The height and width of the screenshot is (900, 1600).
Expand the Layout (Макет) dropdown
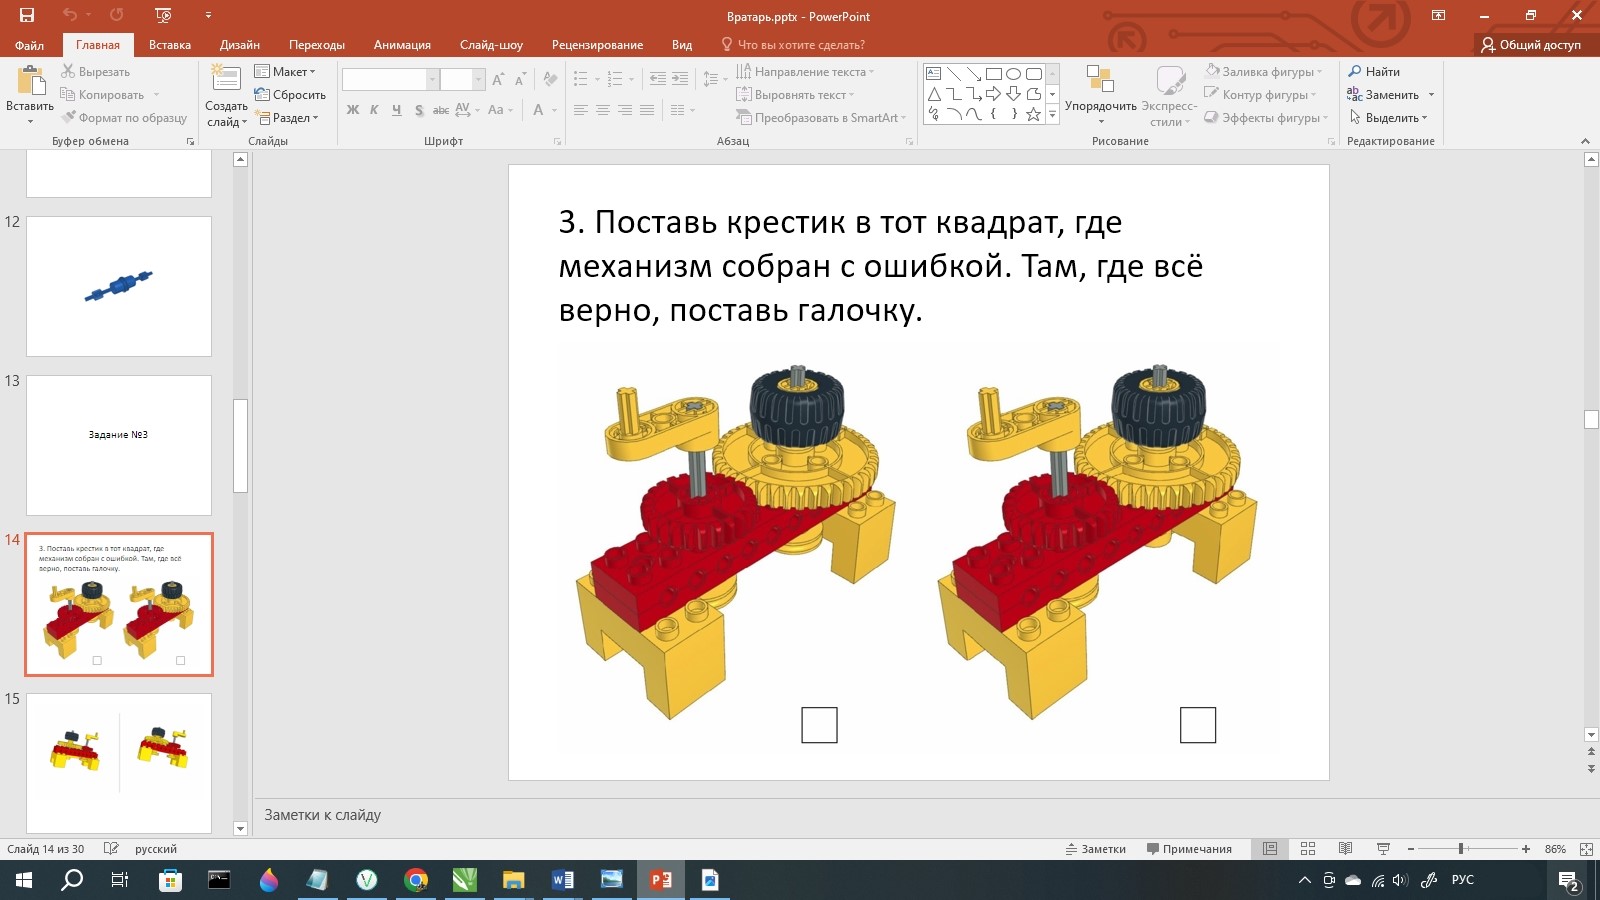pyautogui.click(x=285, y=72)
